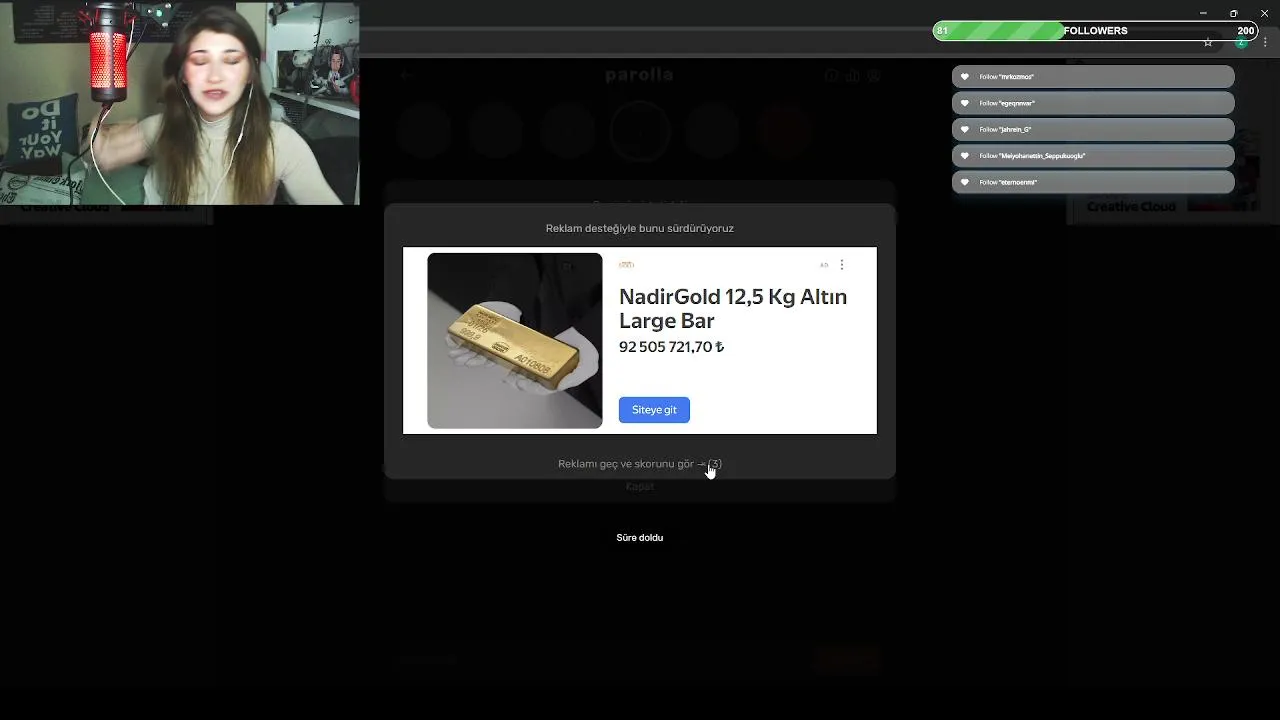1280x720 pixels.
Task: Click the webcam video overlay
Action: tap(180, 103)
